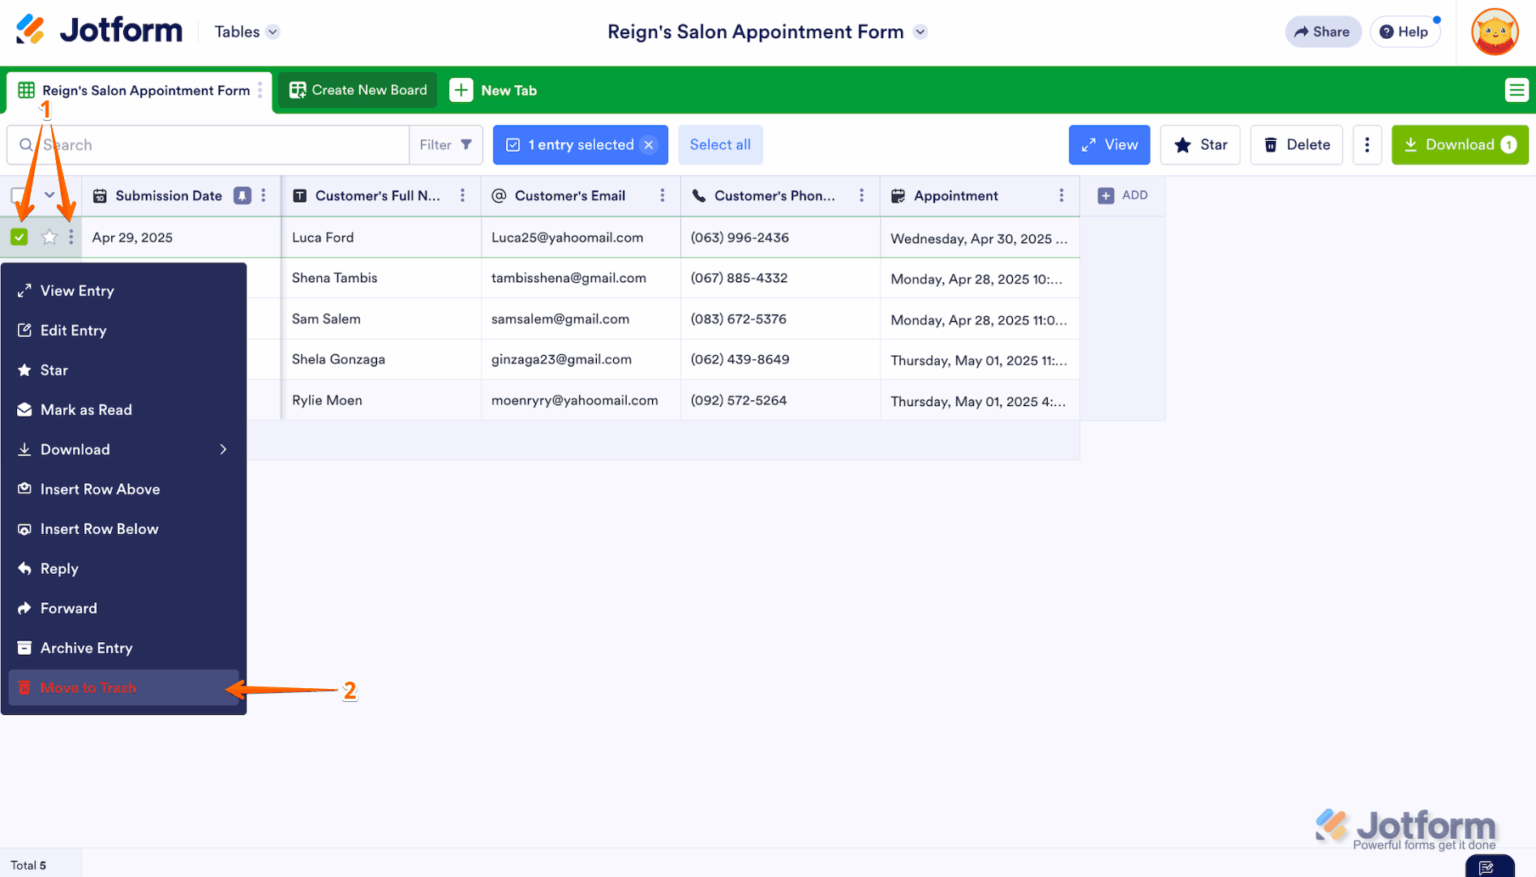
Task: Open the Share options
Action: pos(1322,31)
